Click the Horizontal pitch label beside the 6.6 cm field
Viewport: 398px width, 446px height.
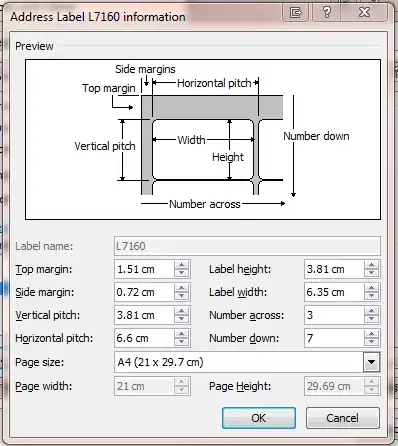(x=54, y=338)
